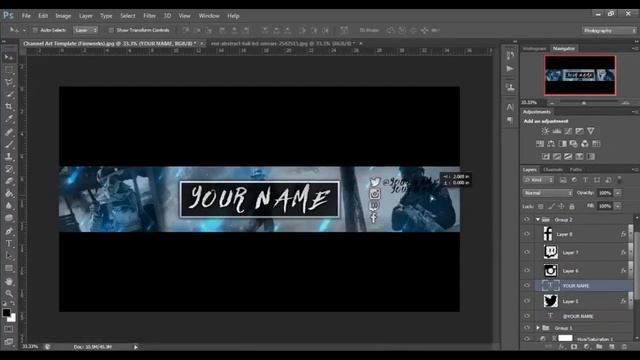Select the Rectangular Marquee tool
This screenshot has width=640, height=360.
click(x=9, y=69)
